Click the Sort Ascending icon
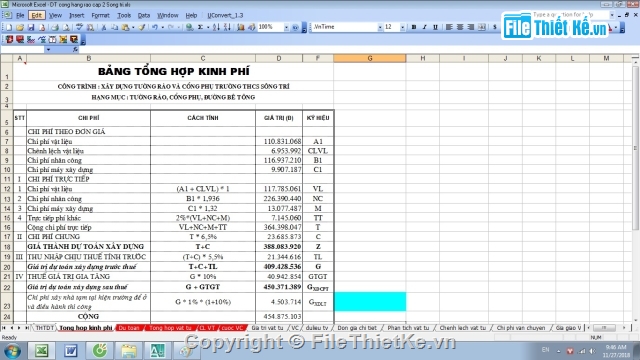The image size is (640, 360). 216,27
